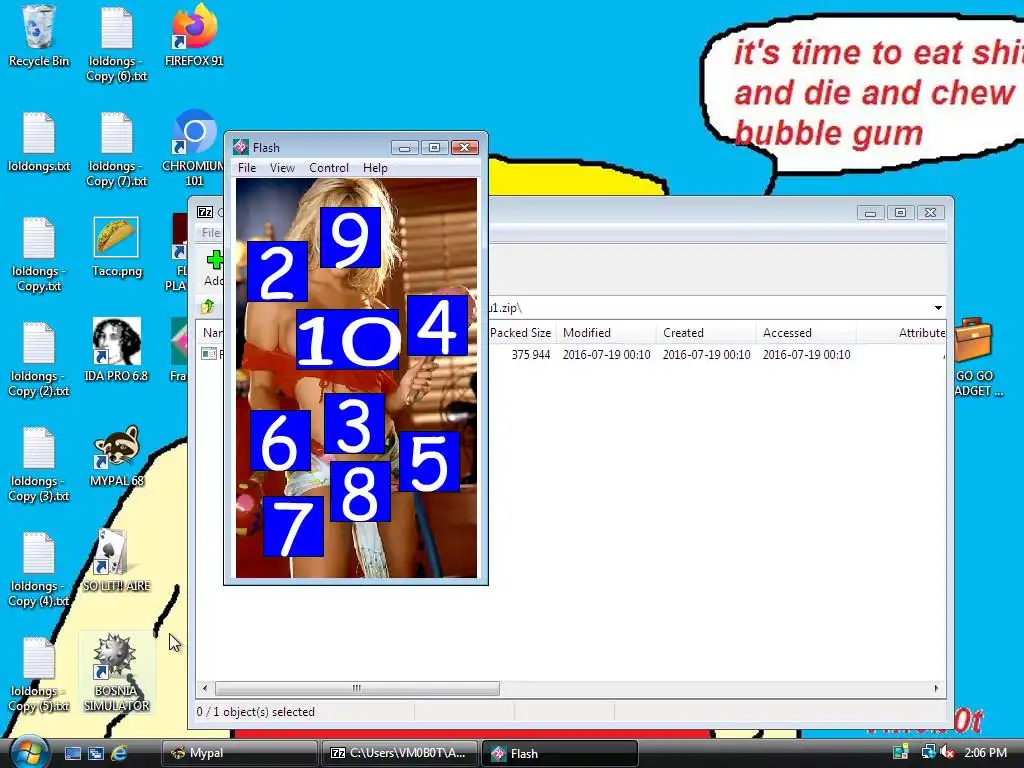Screen dimensions: 1024x768
Task: Open the File menu in Flash
Action: tap(247, 168)
